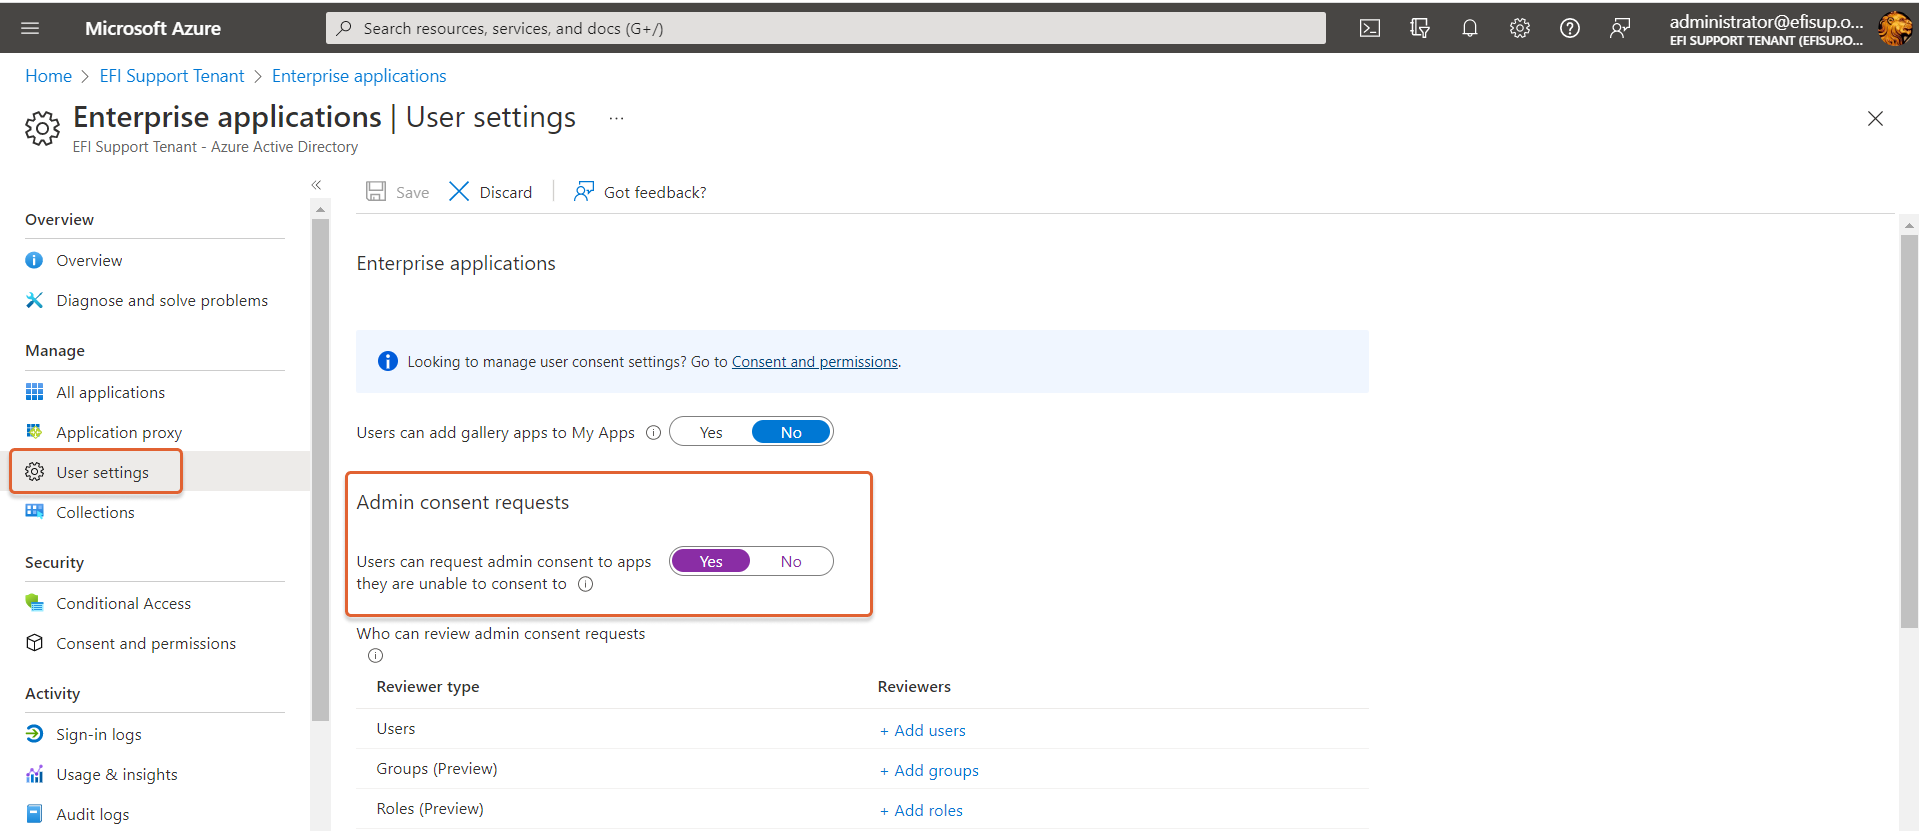Image resolution: width=1919 pixels, height=831 pixels.
Task: Select No for gallery apps toggle
Action: pyautogui.click(x=791, y=432)
